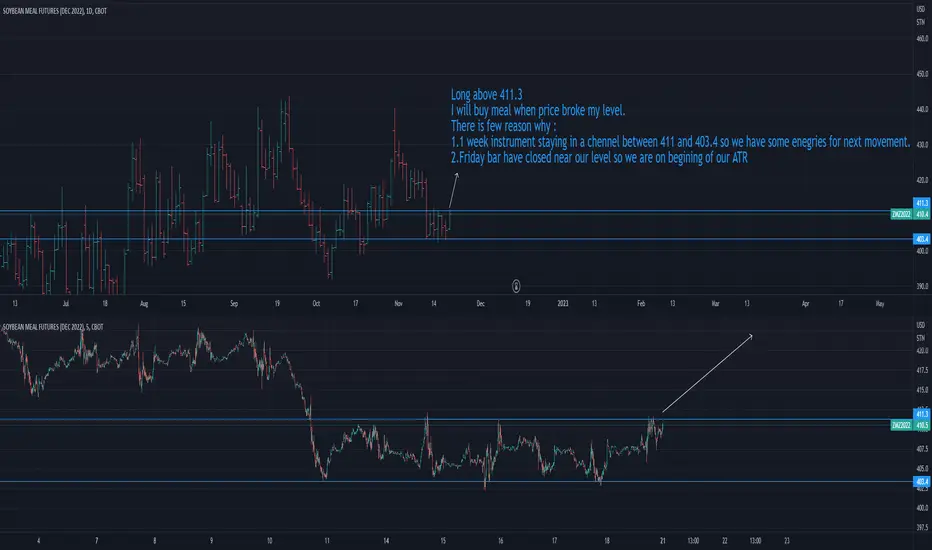Click day 7 on the 5-minute time axis
The width and height of the screenshot is (932, 550).
click(96, 540)
